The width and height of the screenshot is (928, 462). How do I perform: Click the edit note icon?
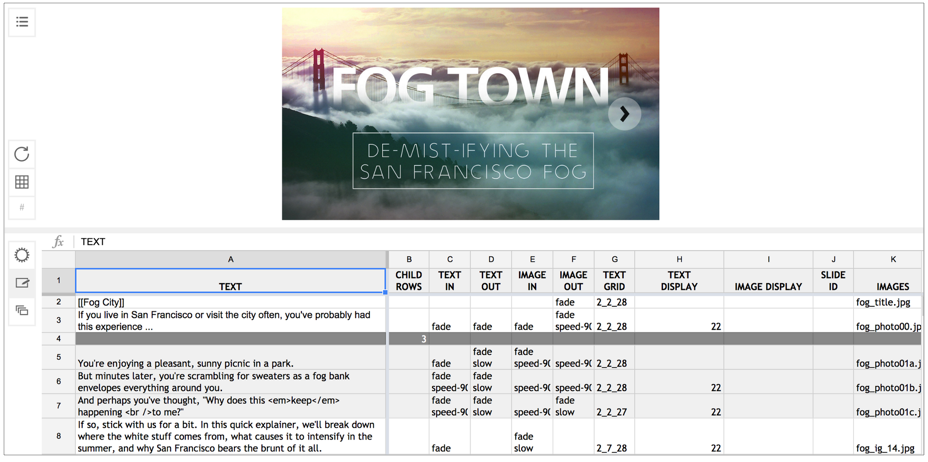point(22,283)
